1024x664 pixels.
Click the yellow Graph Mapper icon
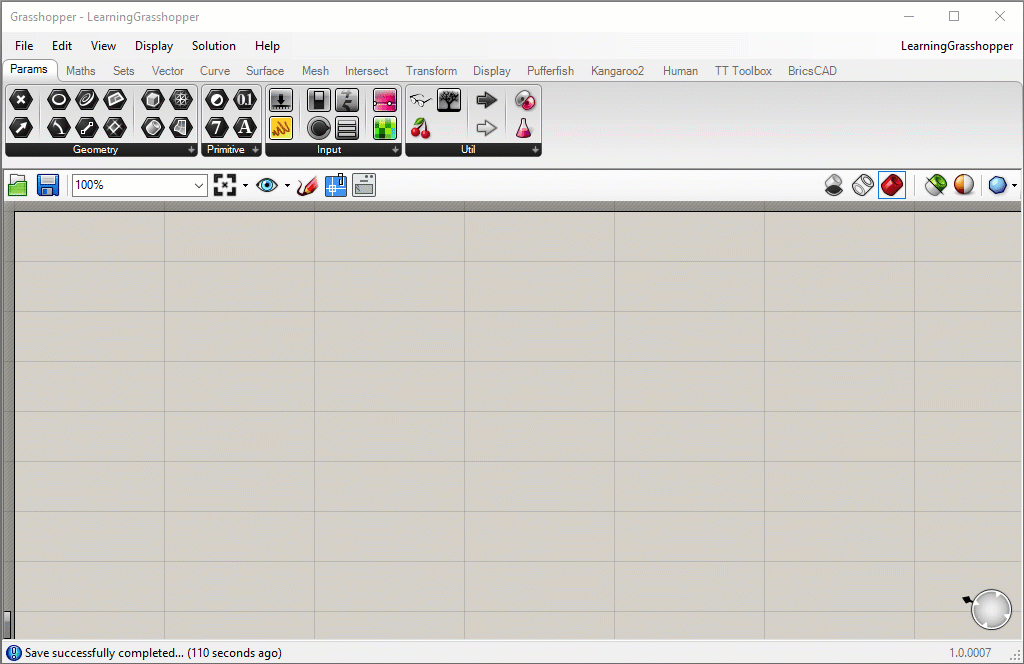281,127
